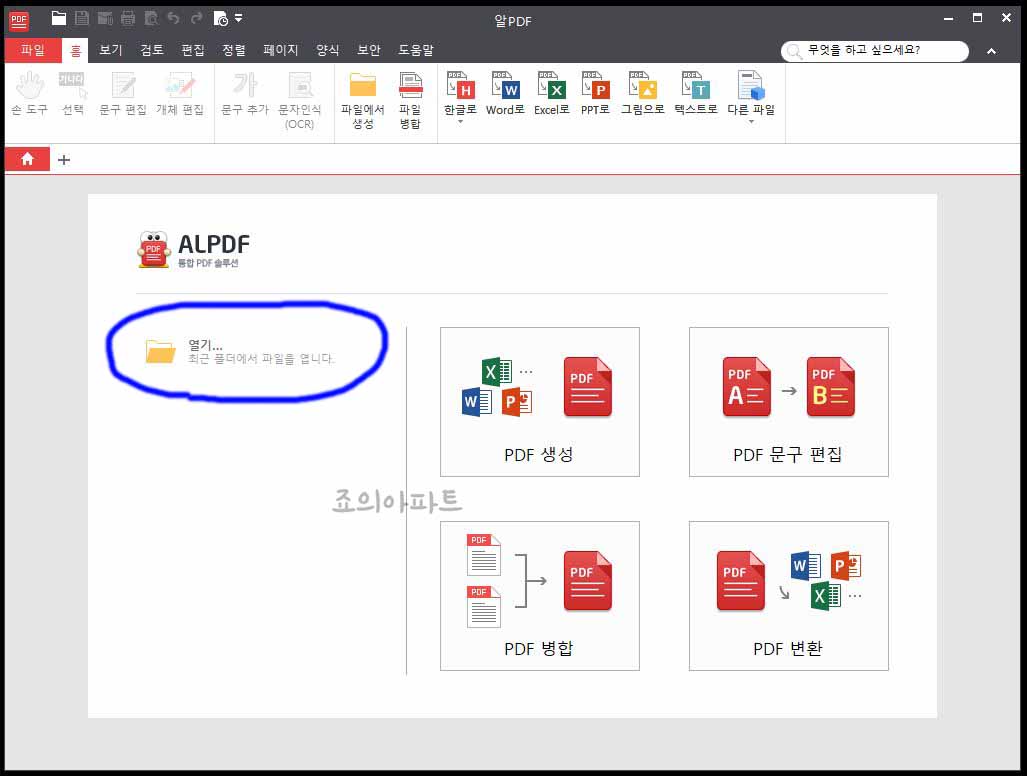Click the PDF 병합 merge tile
The height and width of the screenshot is (776, 1027).
tap(540, 595)
